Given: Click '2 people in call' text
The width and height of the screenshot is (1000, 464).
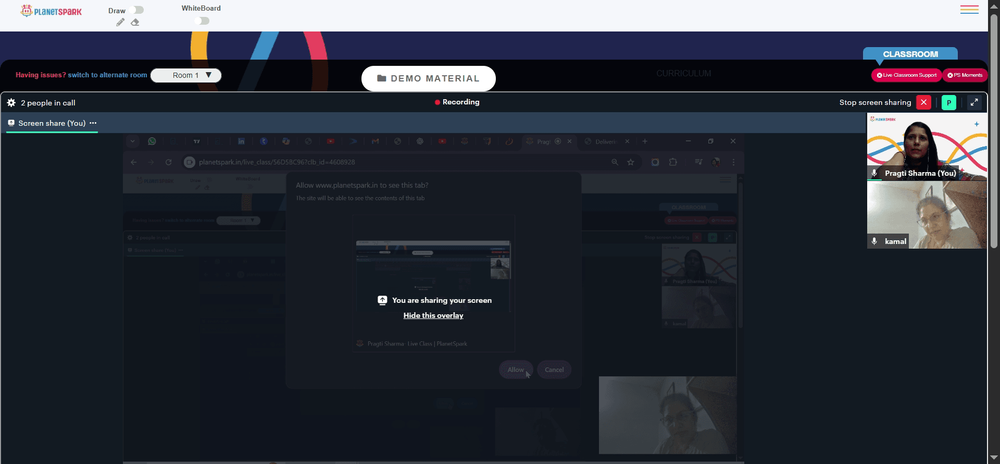Looking at the screenshot, I should (x=48, y=103).
